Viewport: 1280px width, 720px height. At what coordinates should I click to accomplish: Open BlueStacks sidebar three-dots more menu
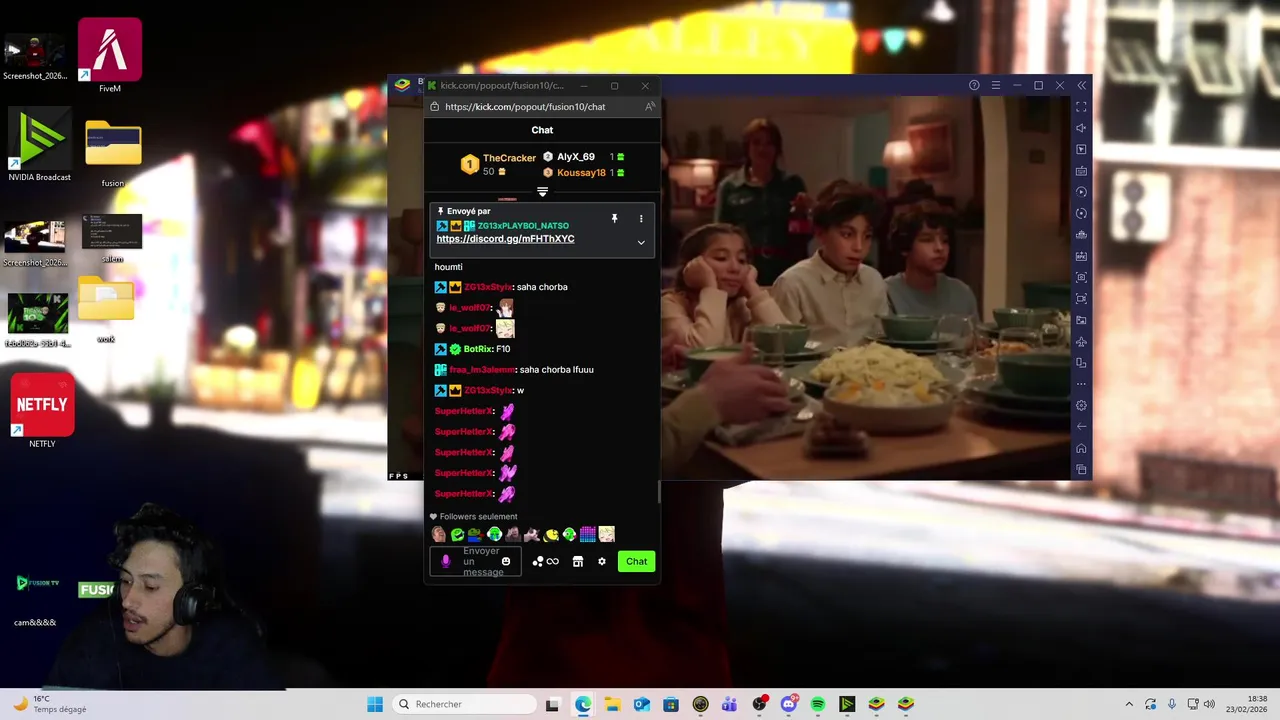point(1081,384)
